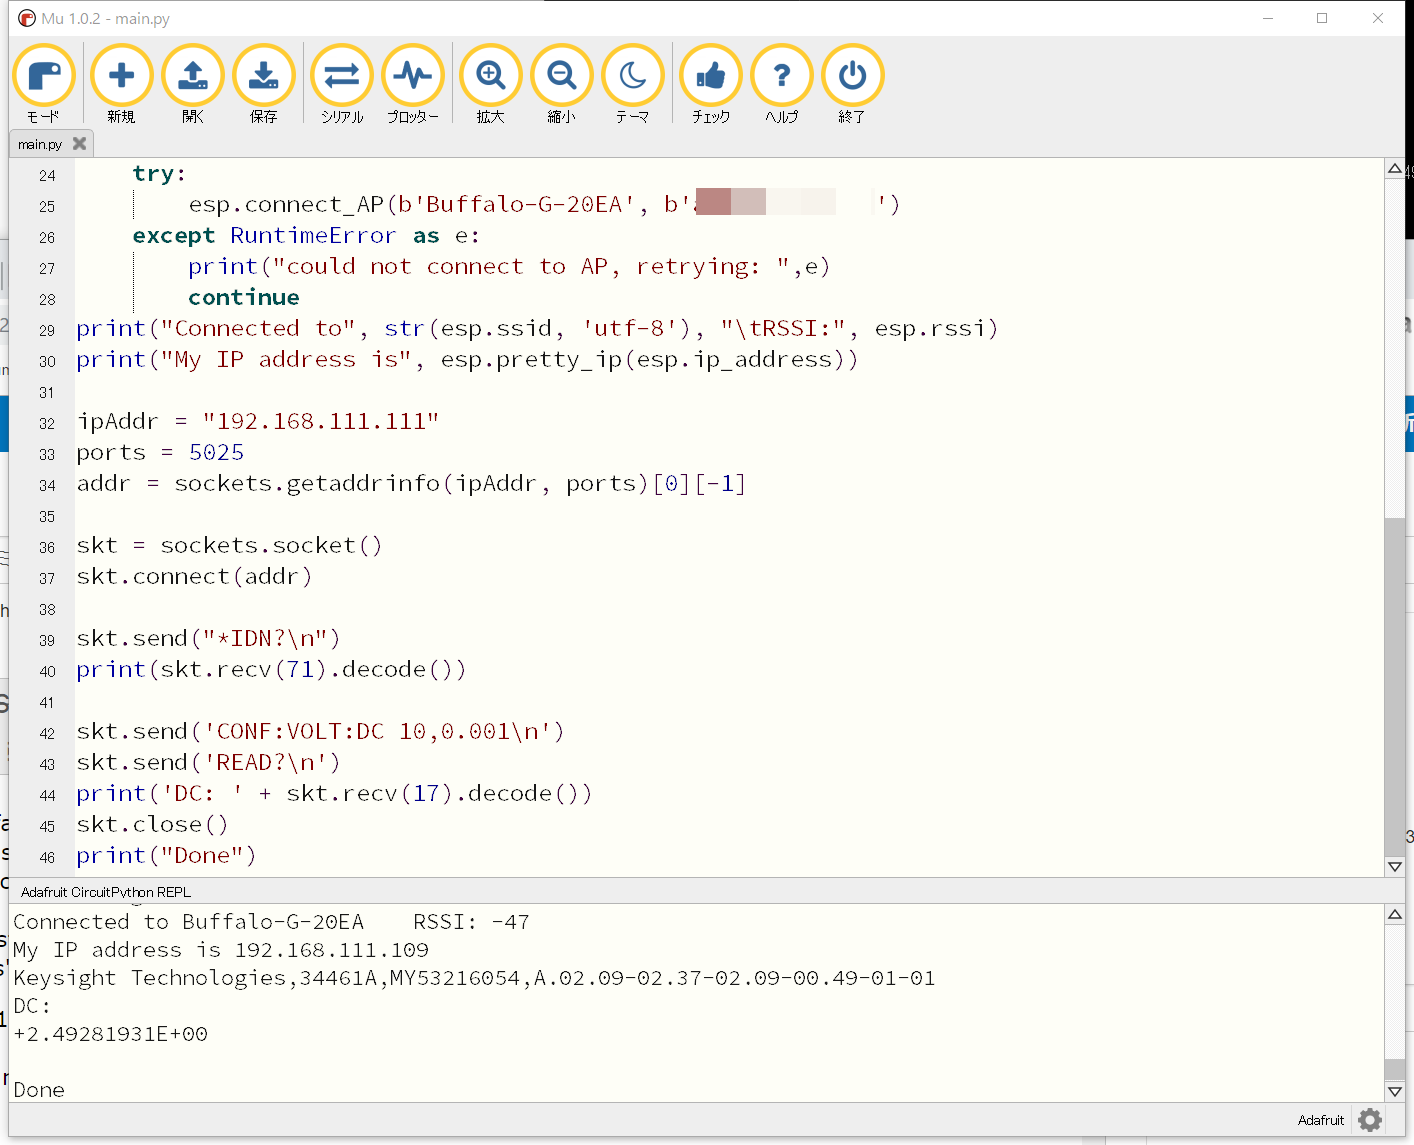Click editor scrollbar up arrow
1414x1145 pixels.
pos(1395,169)
